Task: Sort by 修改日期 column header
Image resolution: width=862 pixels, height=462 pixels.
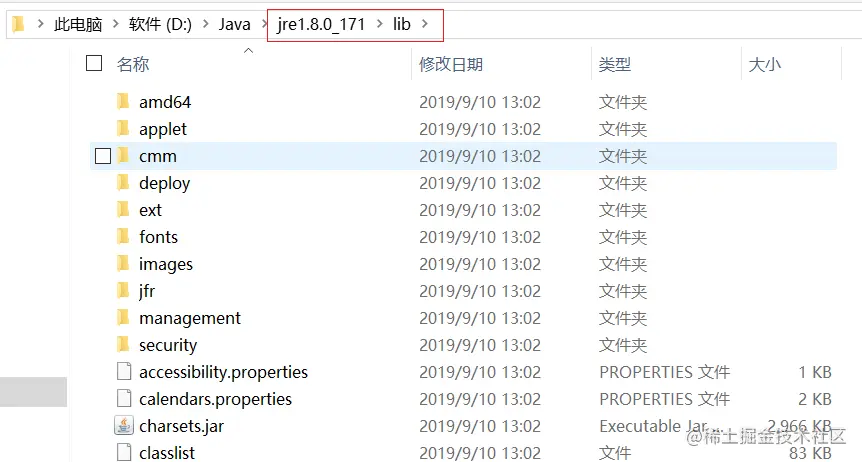Action: 451,64
